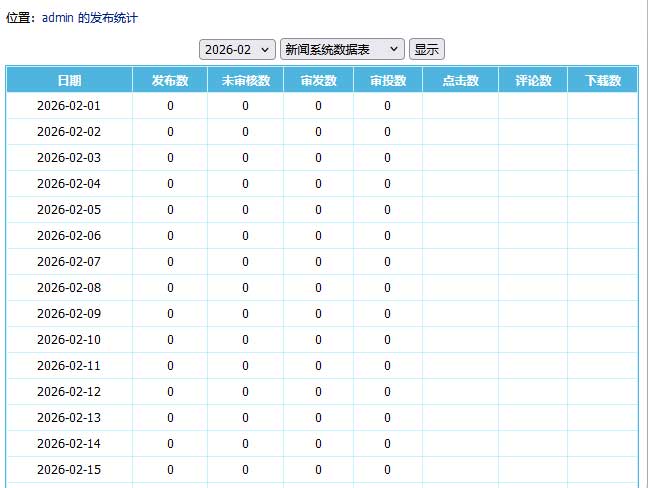Select the 审投数 column header

point(387,80)
